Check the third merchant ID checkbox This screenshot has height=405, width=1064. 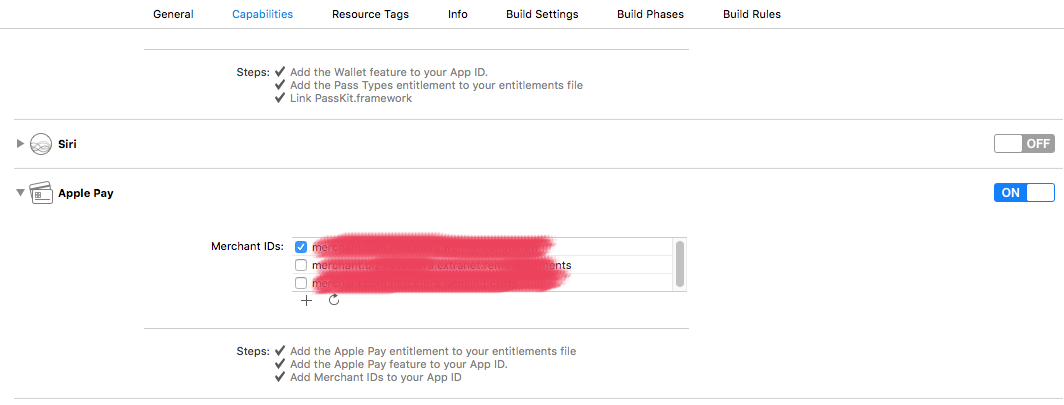tap(301, 283)
